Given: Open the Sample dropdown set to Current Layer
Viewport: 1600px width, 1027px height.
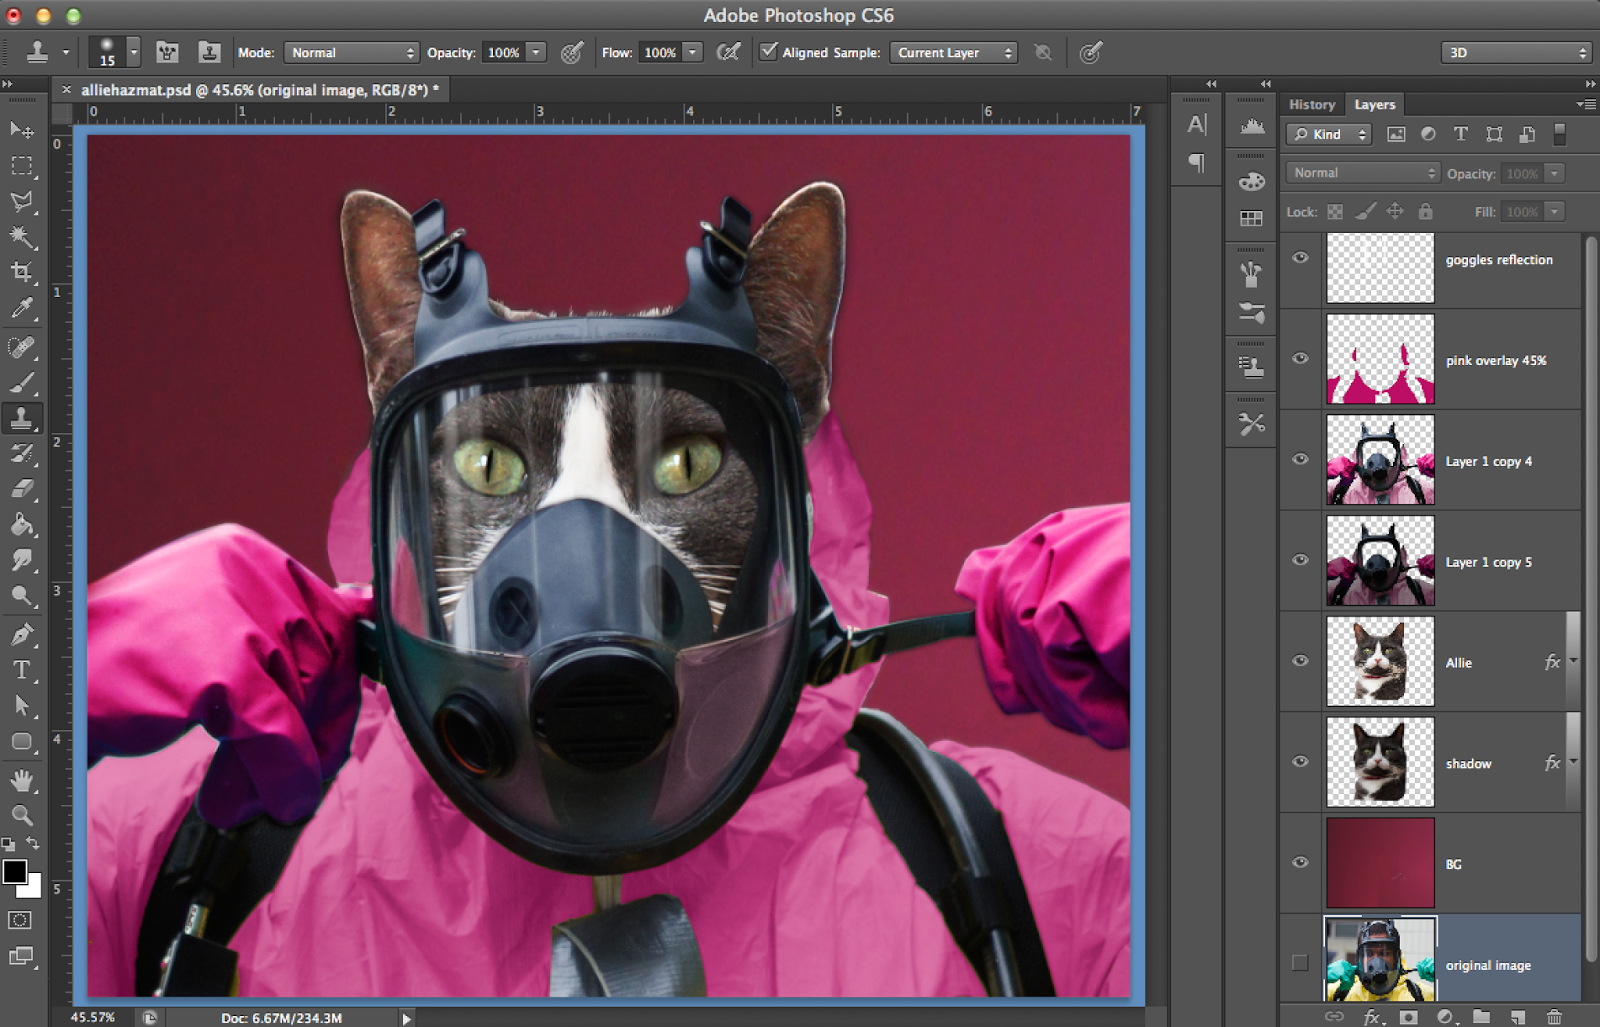Looking at the screenshot, I should point(952,52).
